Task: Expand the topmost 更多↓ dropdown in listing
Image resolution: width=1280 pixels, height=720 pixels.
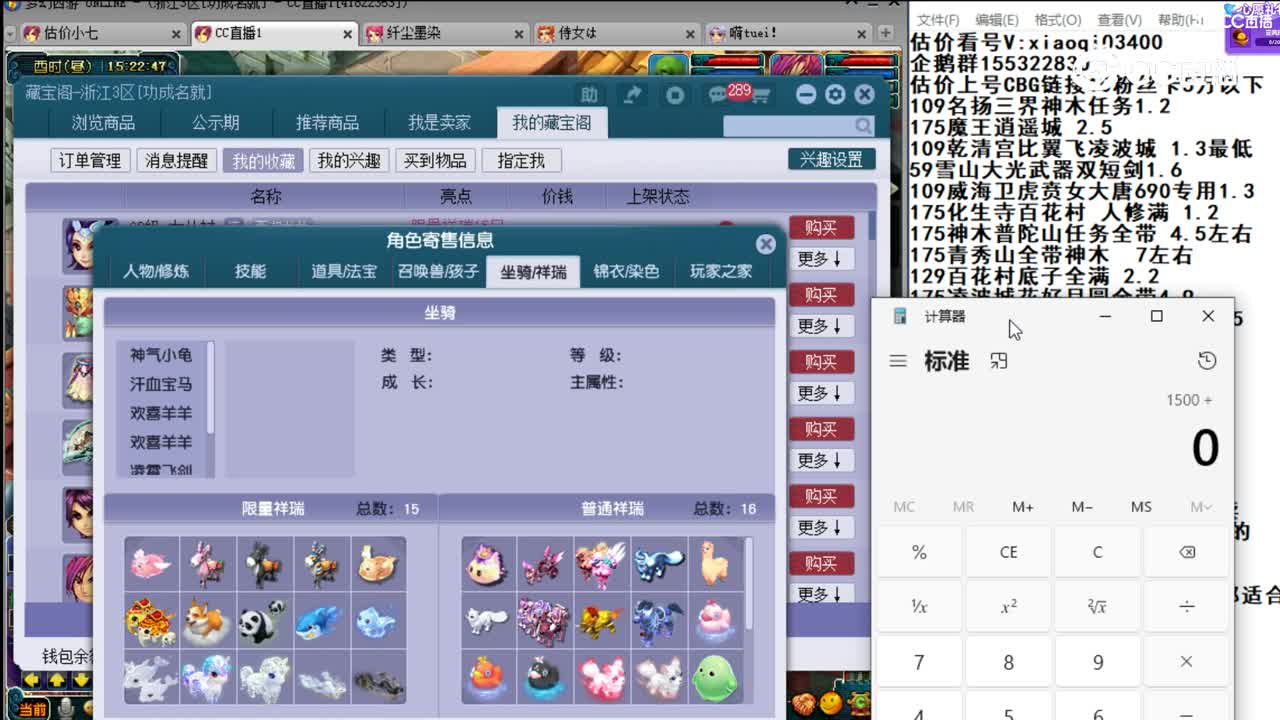Action: pyautogui.click(x=820, y=259)
